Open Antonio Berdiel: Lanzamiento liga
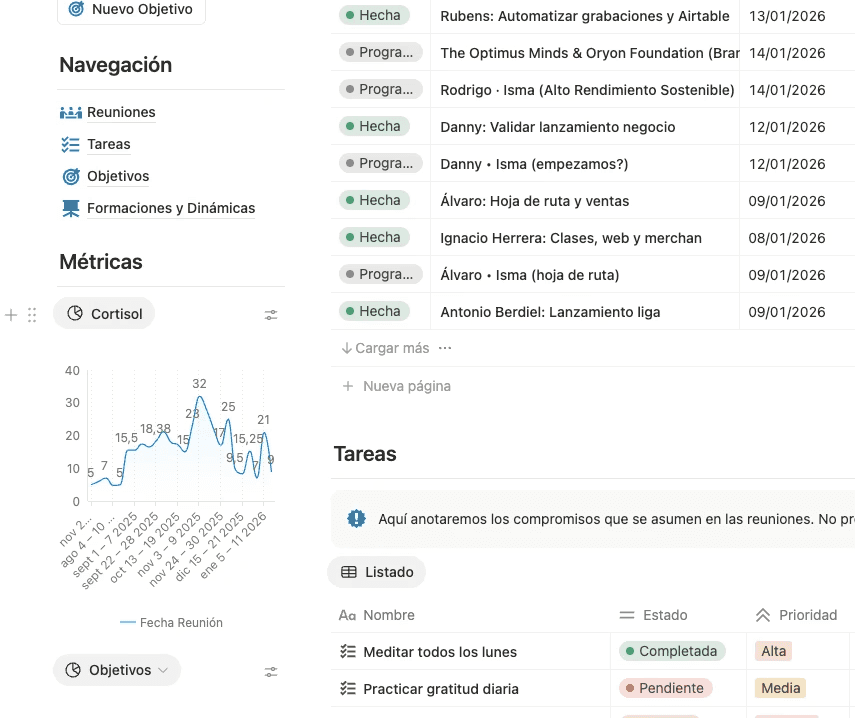The height and width of the screenshot is (718, 855). coord(550,312)
